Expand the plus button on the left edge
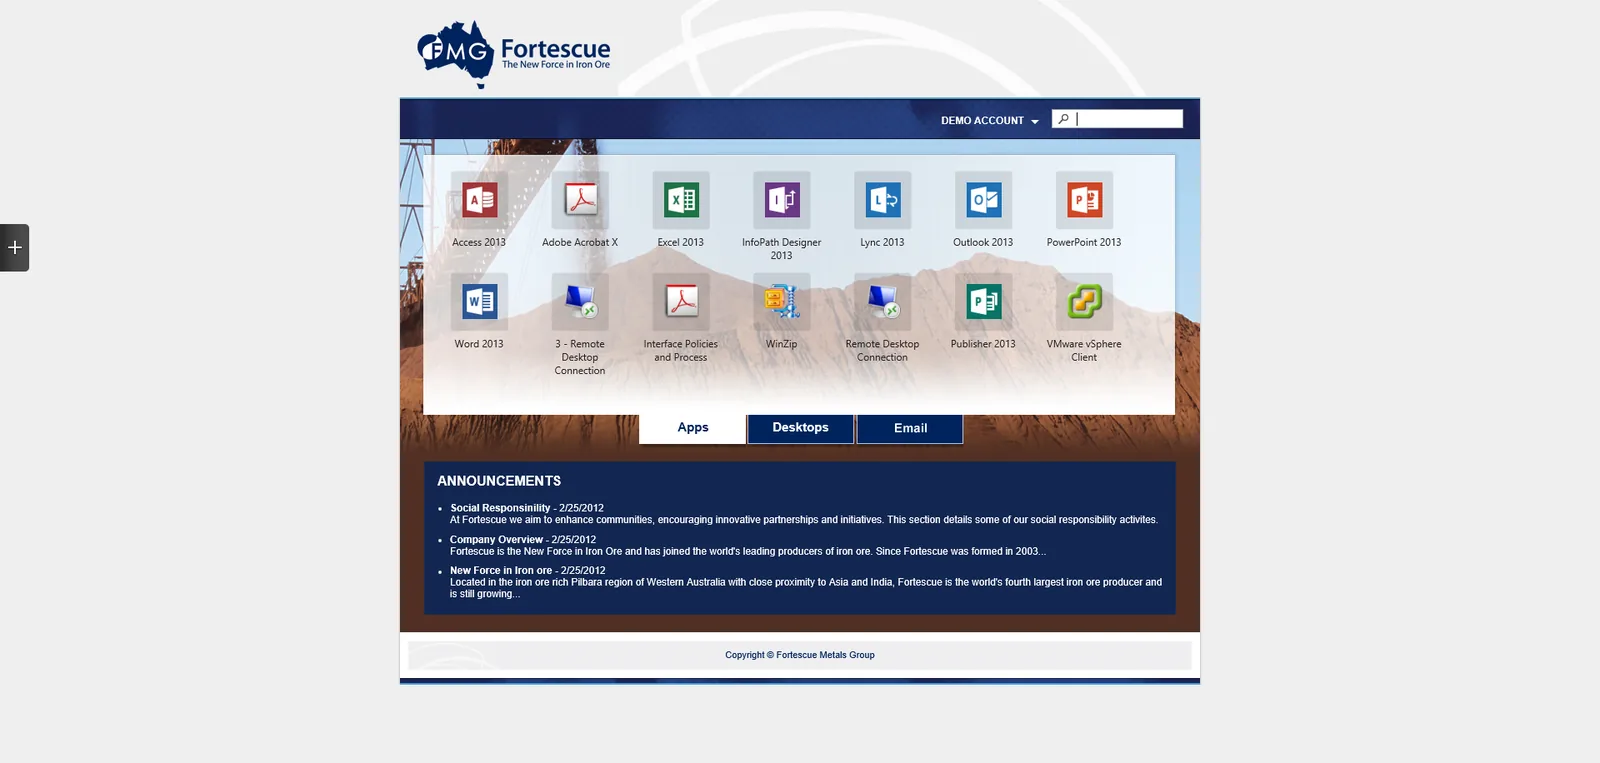This screenshot has height=763, width=1600. [x=14, y=247]
